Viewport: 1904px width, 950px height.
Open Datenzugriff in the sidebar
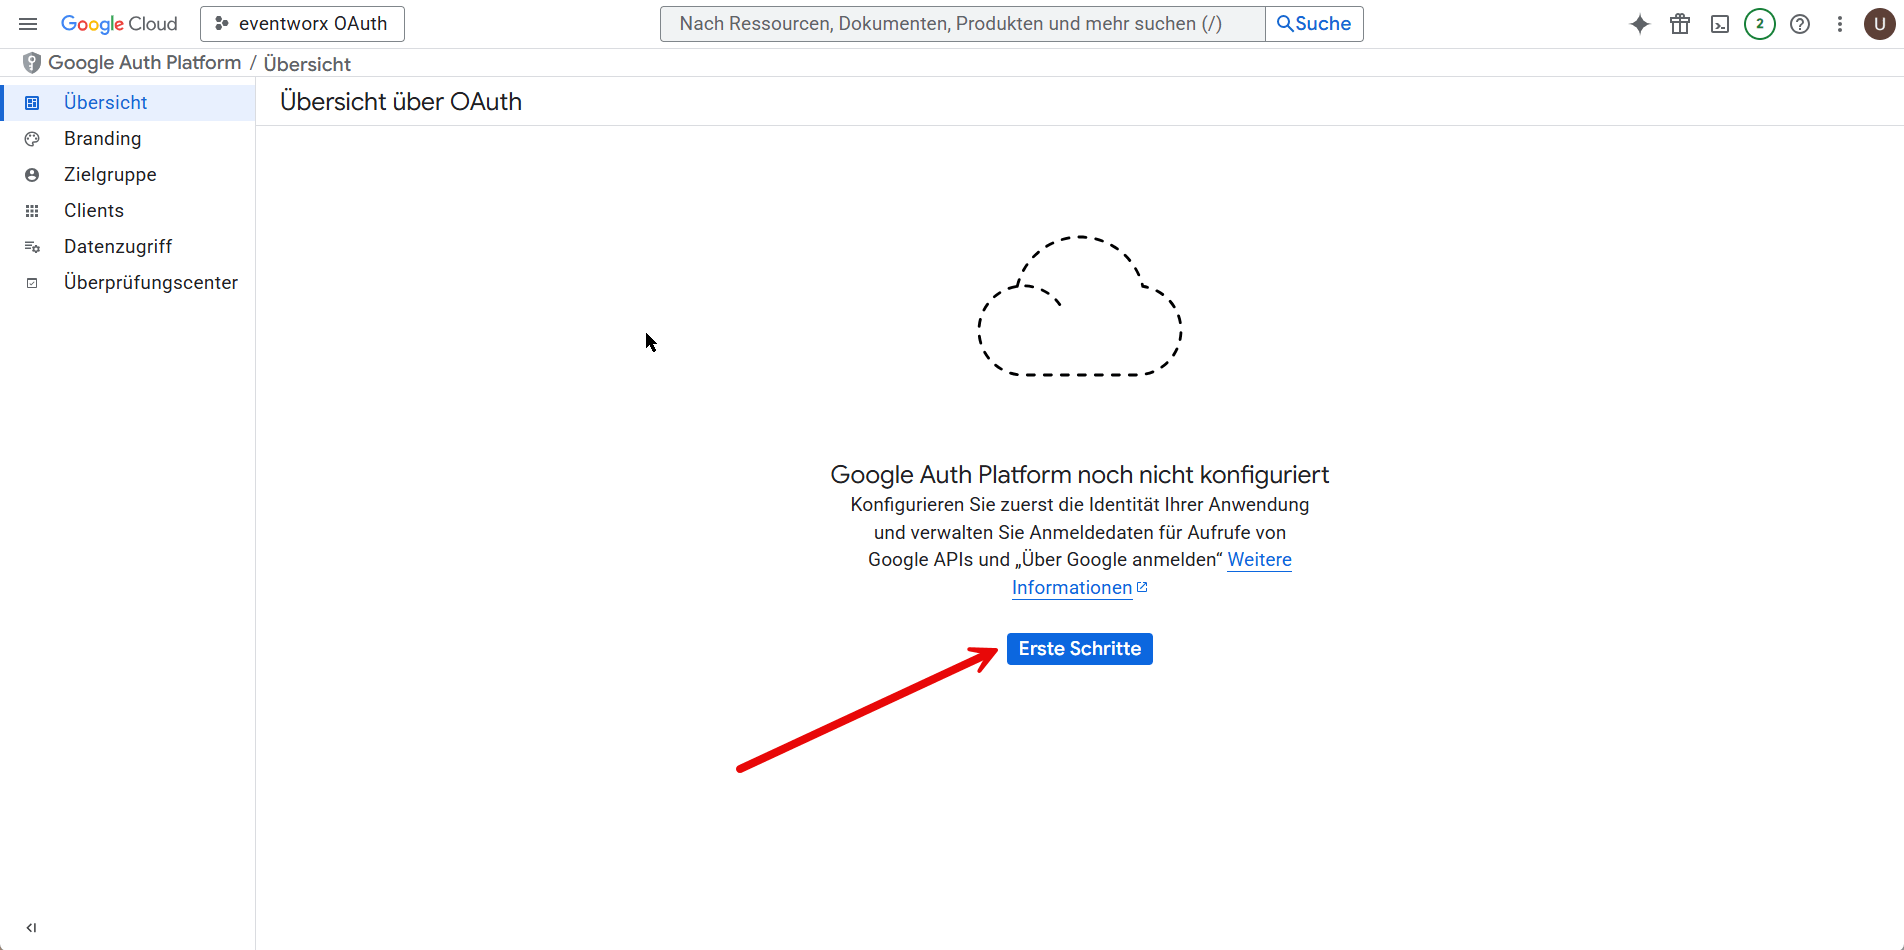(128, 247)
